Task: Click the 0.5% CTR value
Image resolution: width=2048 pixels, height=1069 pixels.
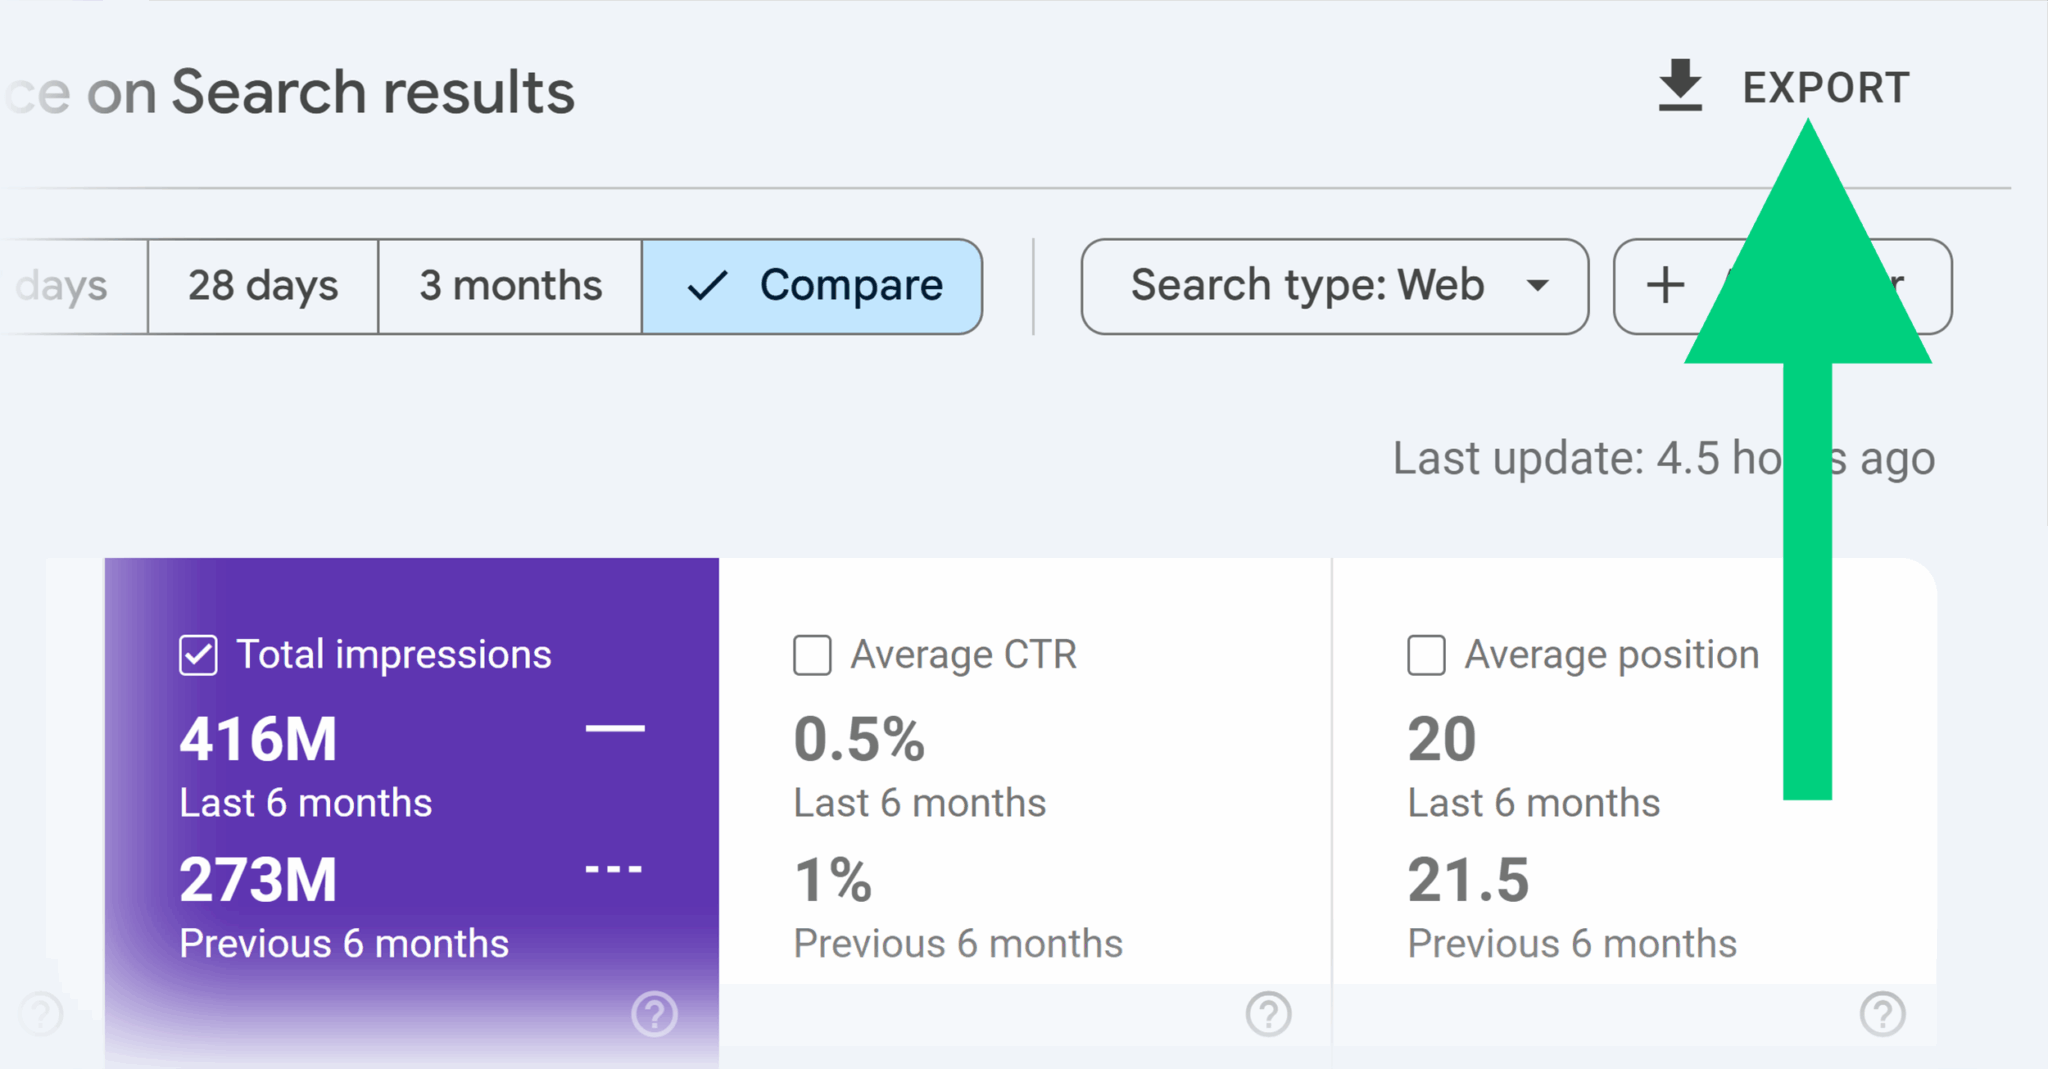Action: 859,740
